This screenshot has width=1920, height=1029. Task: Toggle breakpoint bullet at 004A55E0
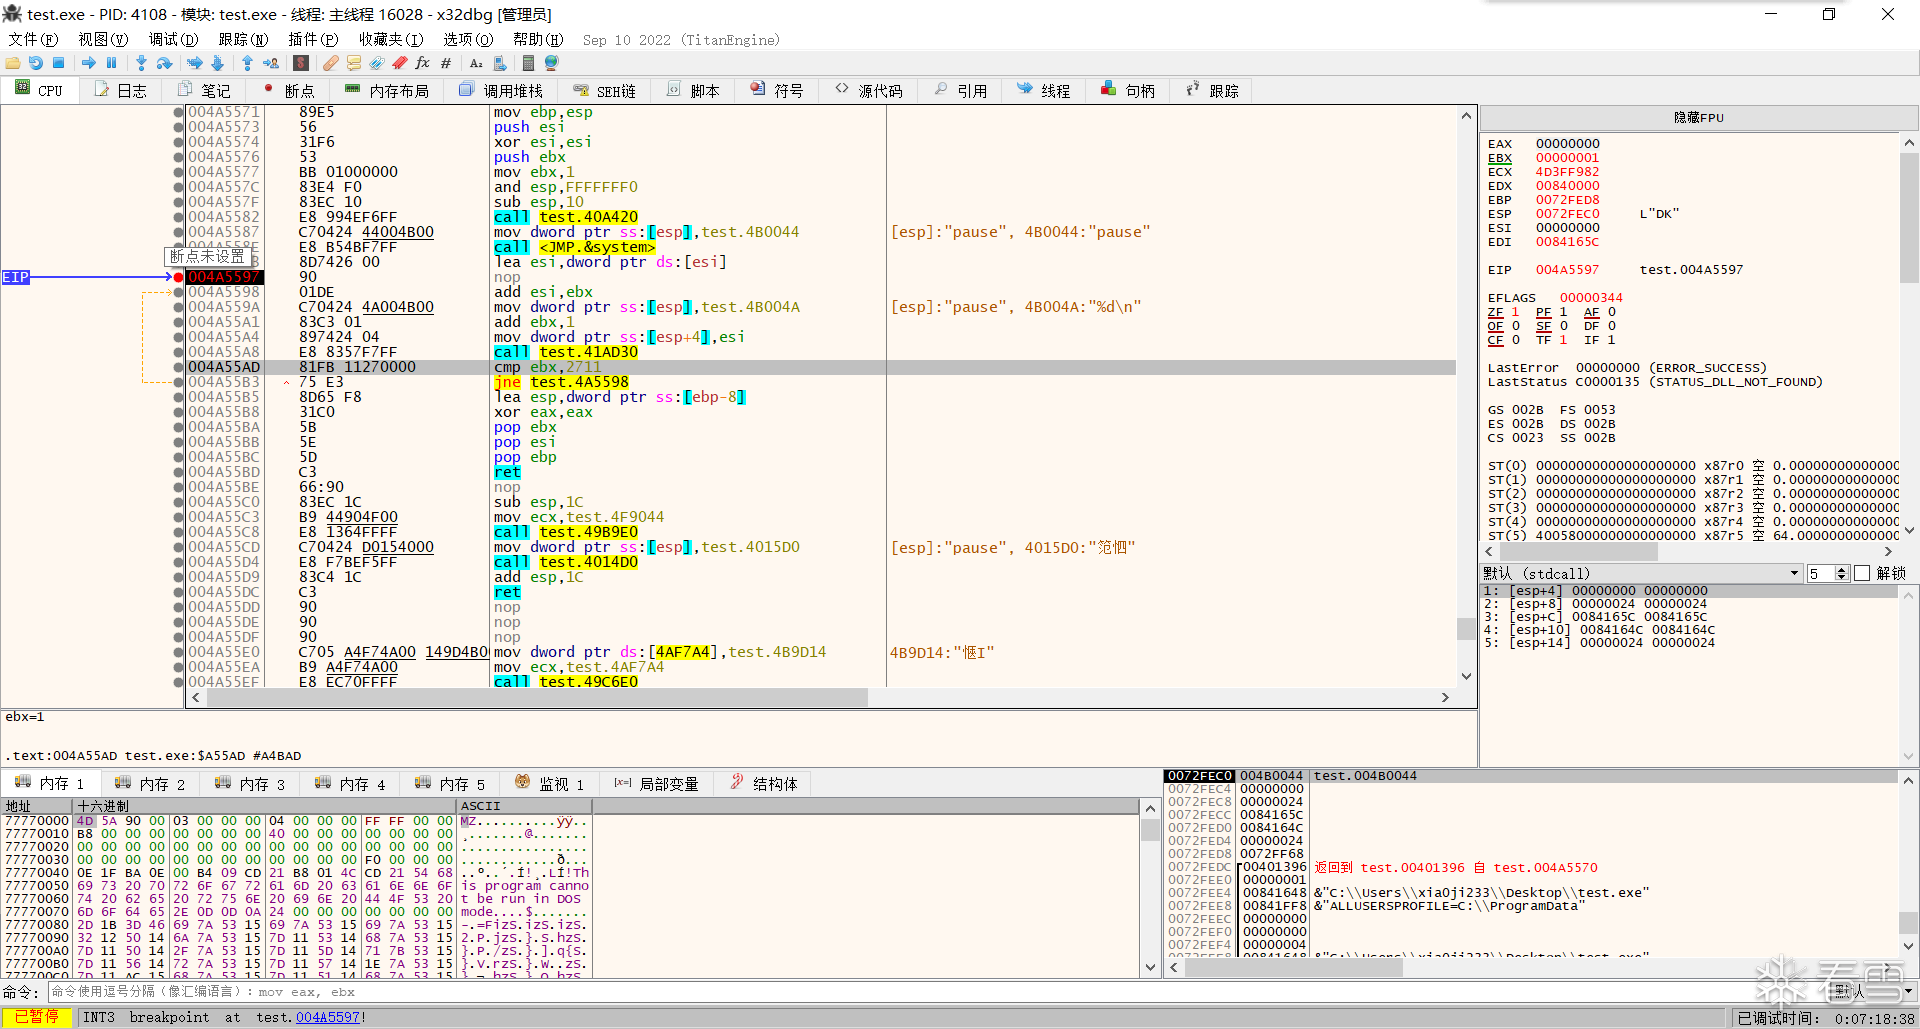(x=179, y=652)
